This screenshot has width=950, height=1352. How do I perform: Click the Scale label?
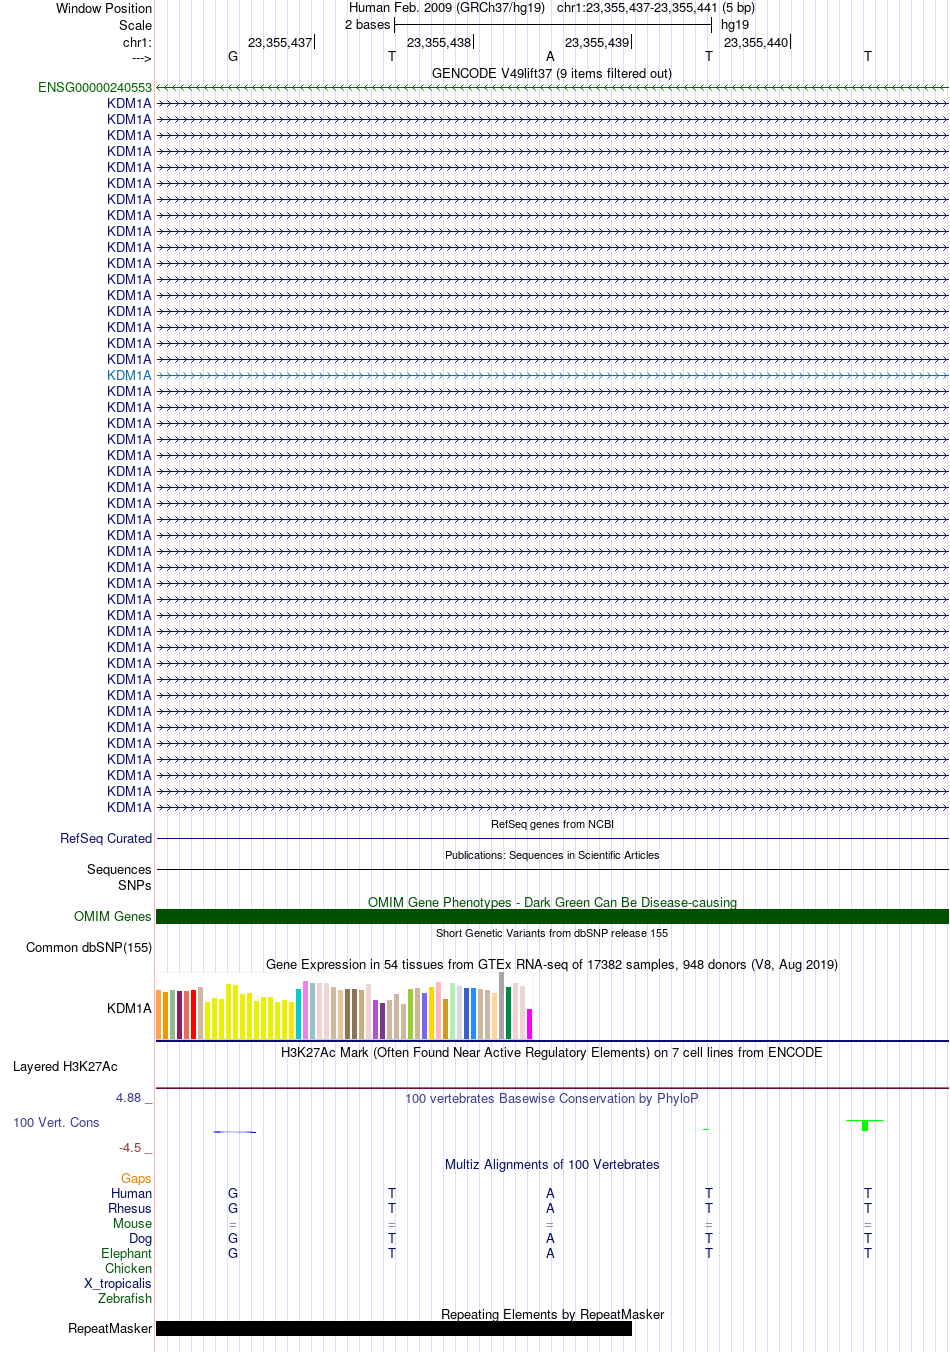click(136, 26)
